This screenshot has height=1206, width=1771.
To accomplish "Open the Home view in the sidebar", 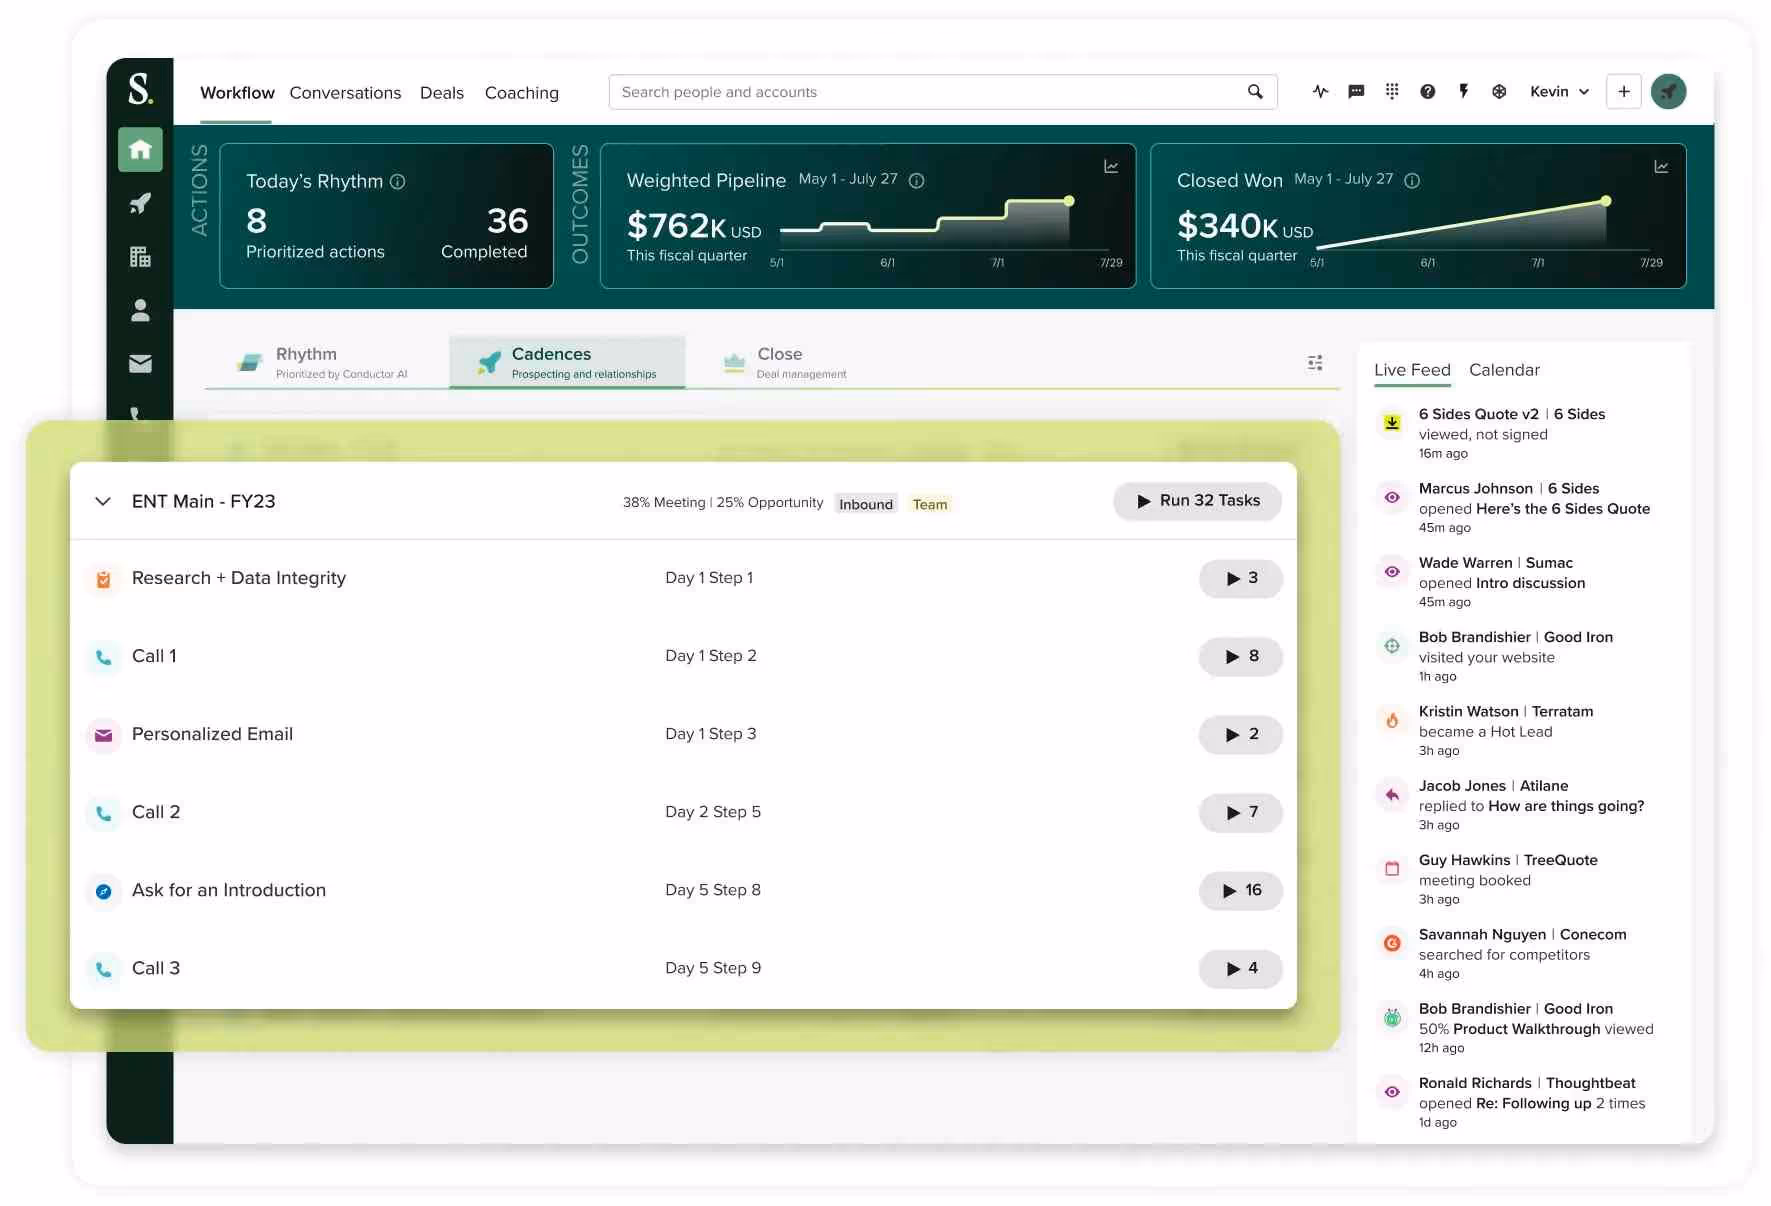I will coord(140,150).
